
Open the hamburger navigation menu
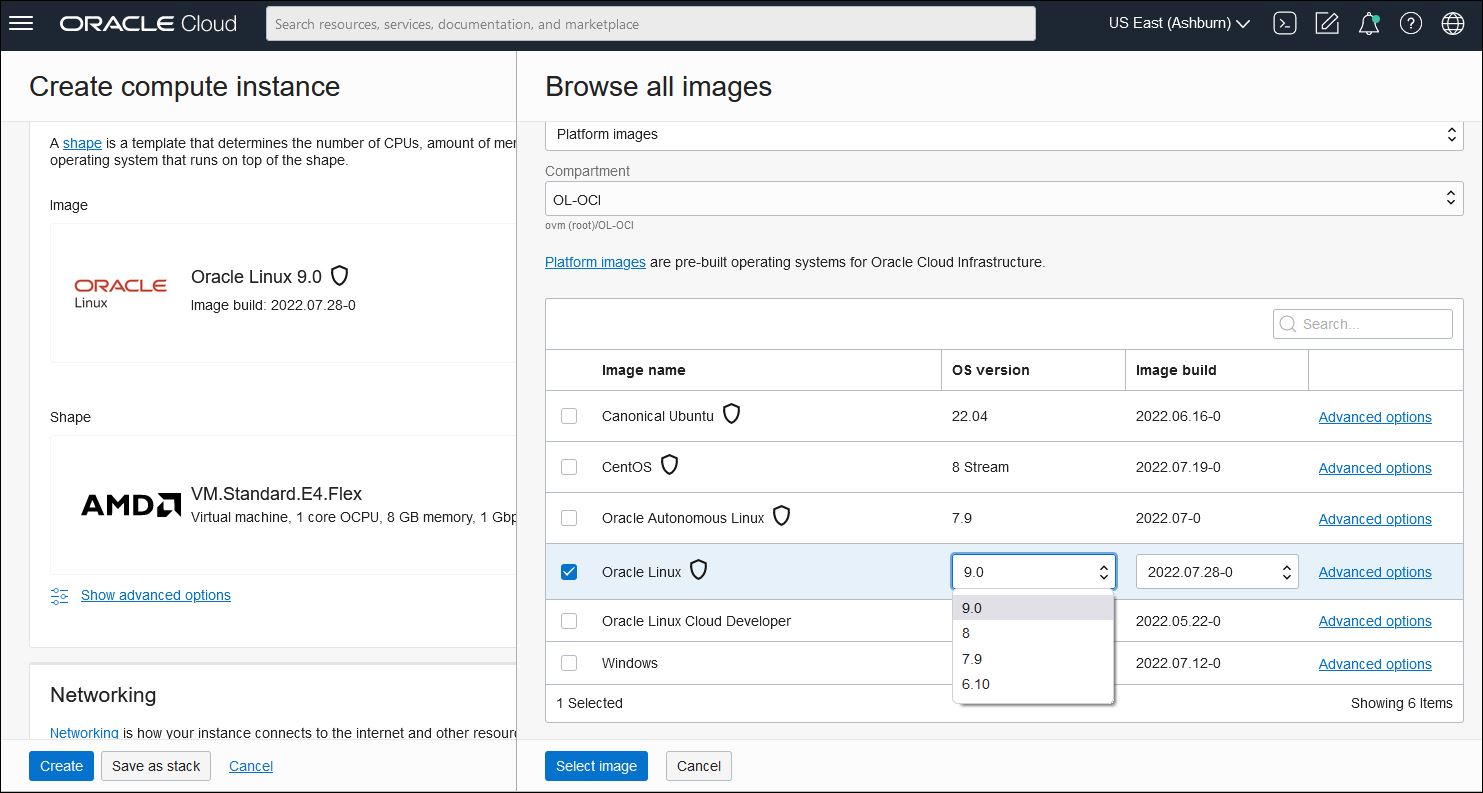(x=21, y=23)
